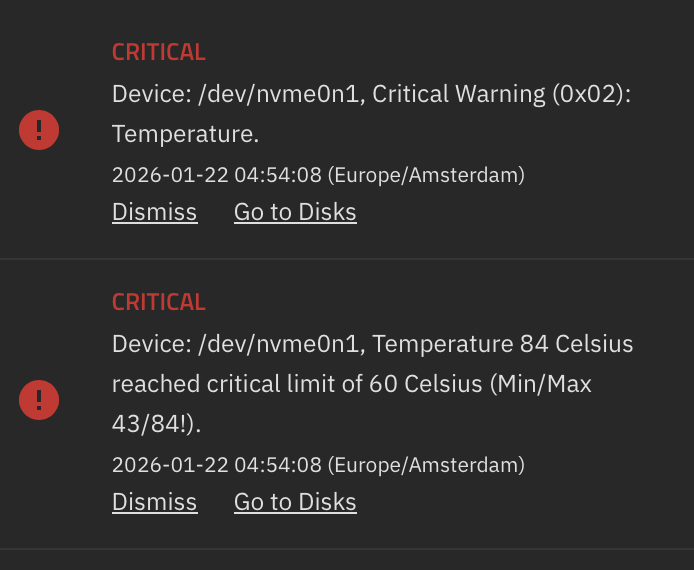Click the "43/84!)." text in the second alert
The height and width of the screenshot is (570, 694).
156,424
